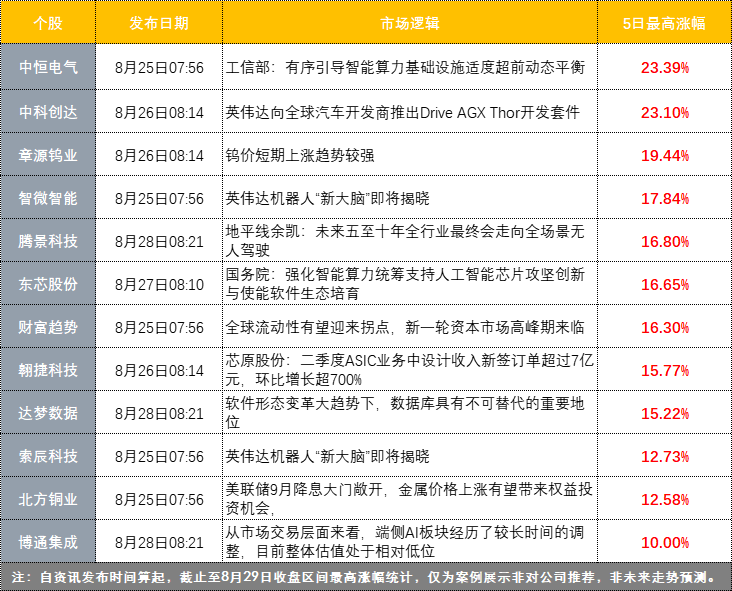Click the 美联储9月降息 logic text

tap(409, 499)
